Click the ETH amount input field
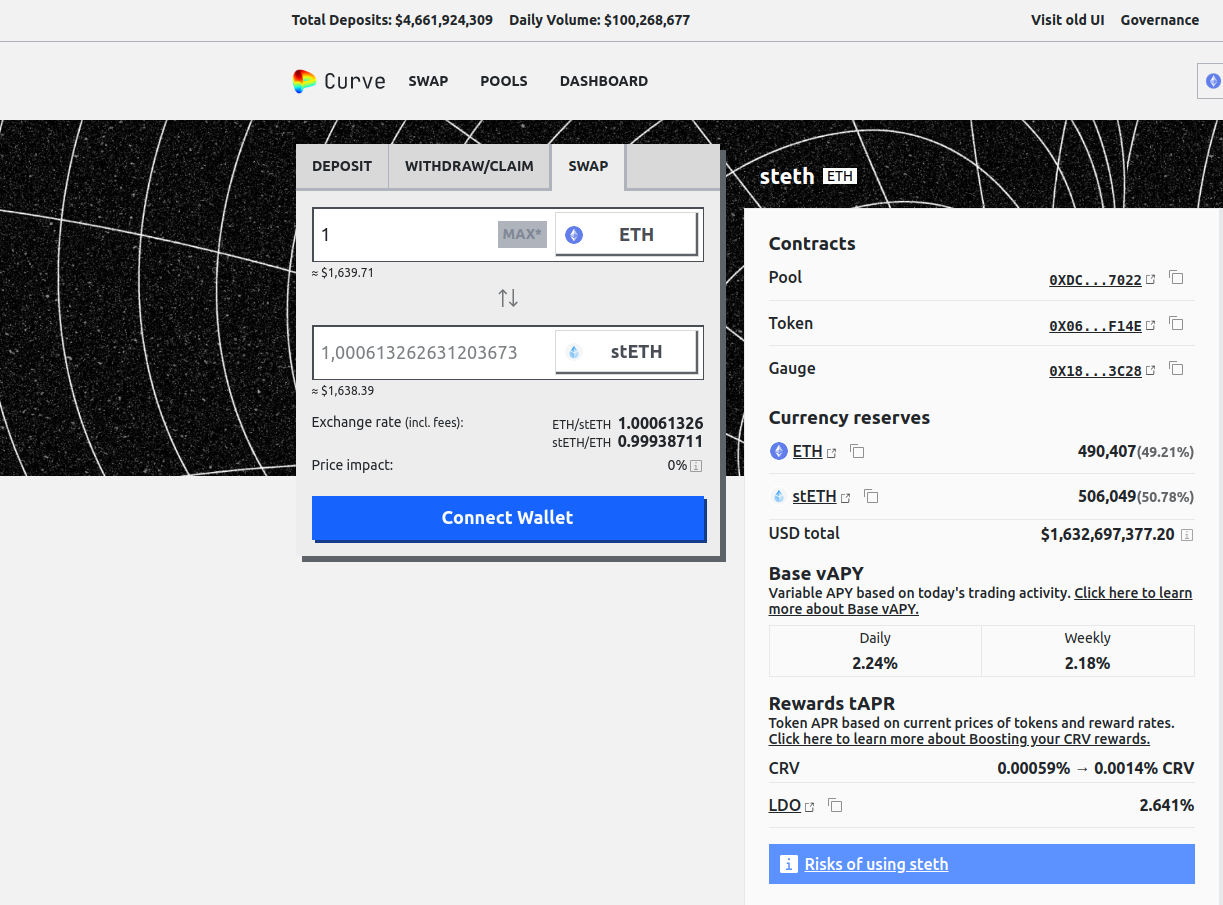Screen dimensions: 1223x905 tap(405, 234)
